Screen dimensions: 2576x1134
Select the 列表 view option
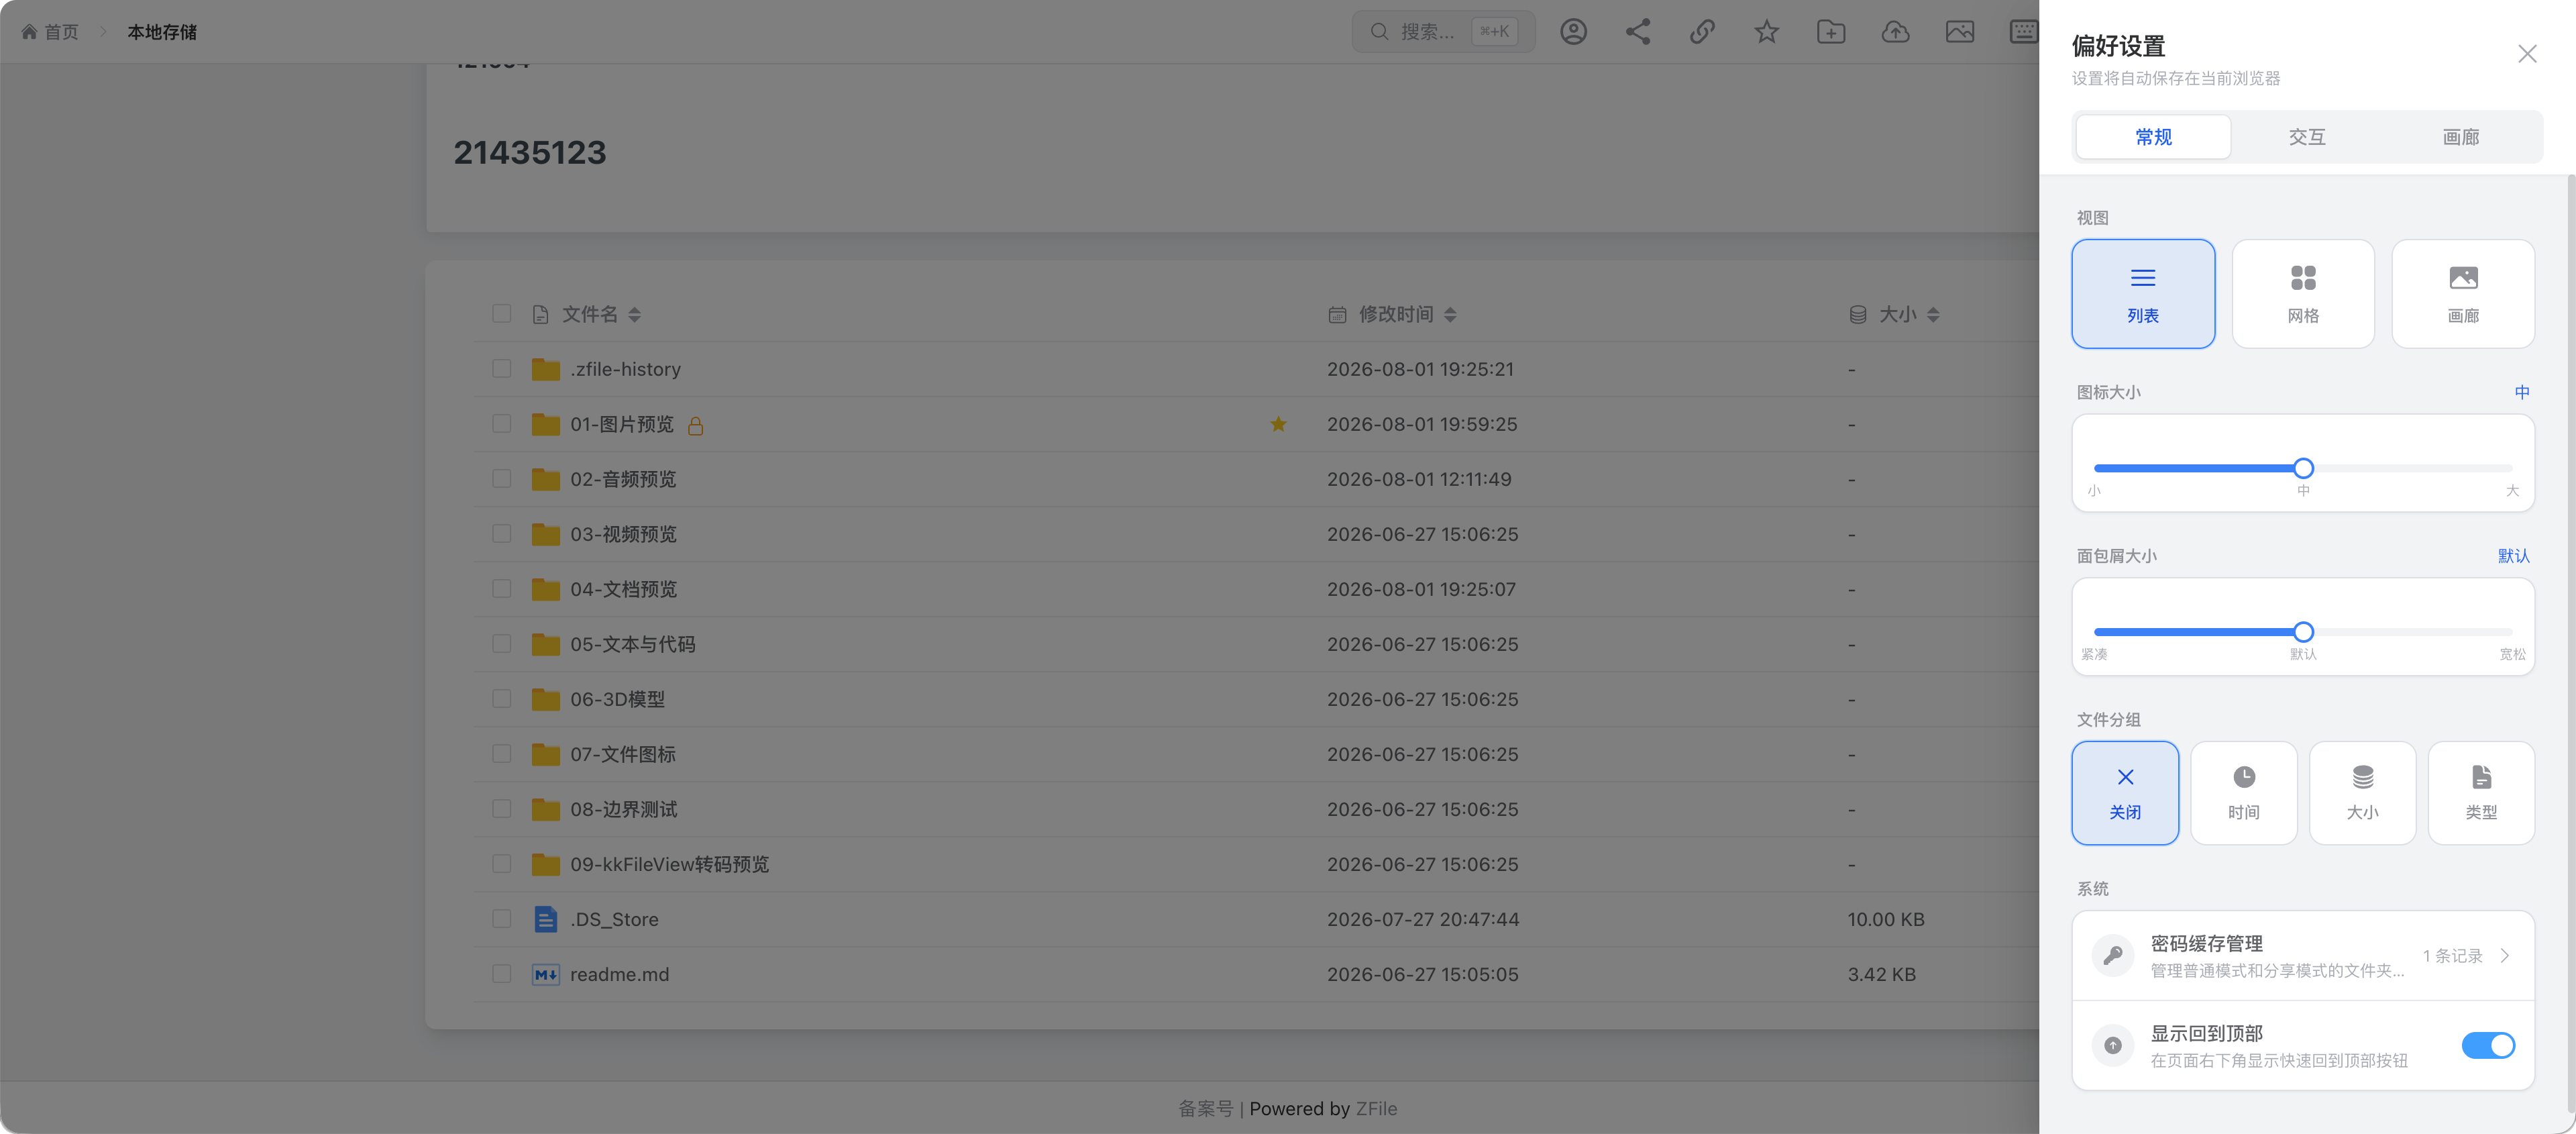click(x=2143, y=294)
